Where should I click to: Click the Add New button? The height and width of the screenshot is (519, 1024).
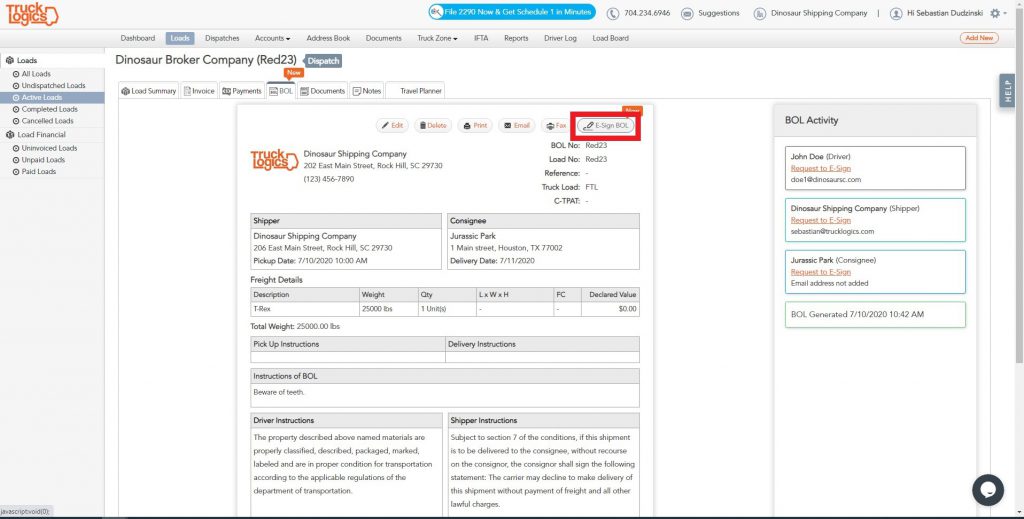pos(979,38)
